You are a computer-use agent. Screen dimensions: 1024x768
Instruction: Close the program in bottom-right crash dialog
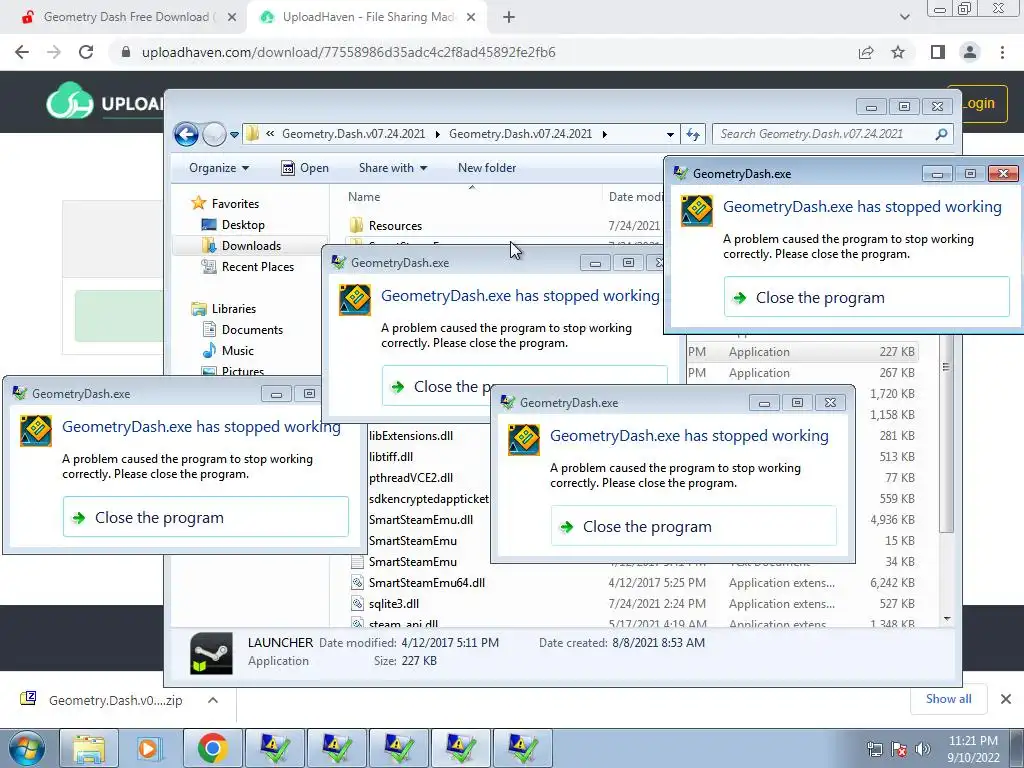tap(694, 526)
